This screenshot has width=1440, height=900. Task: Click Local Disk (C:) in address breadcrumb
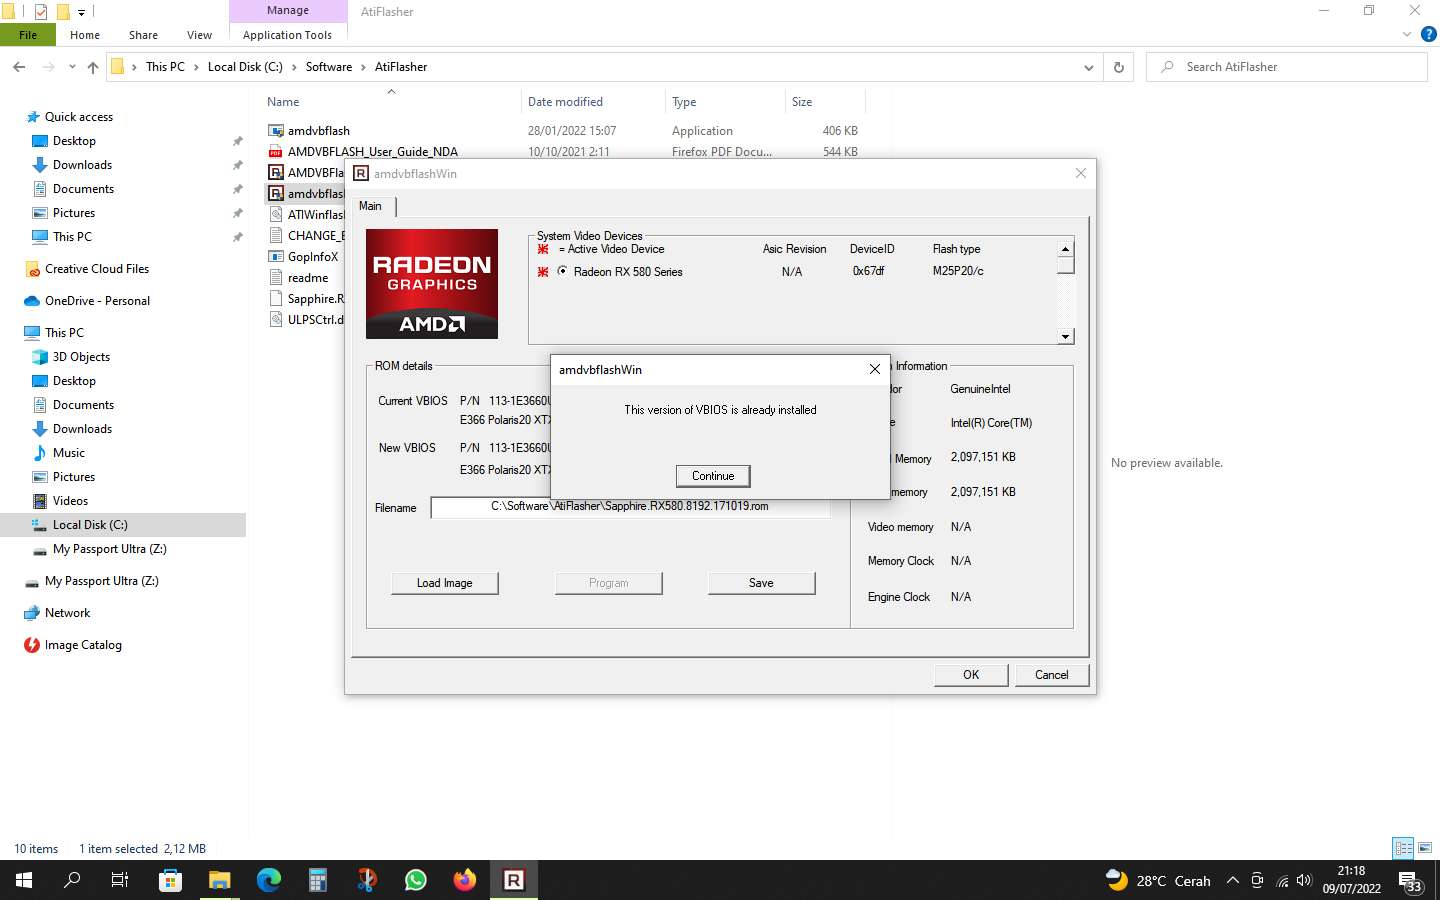click(245, 67)
